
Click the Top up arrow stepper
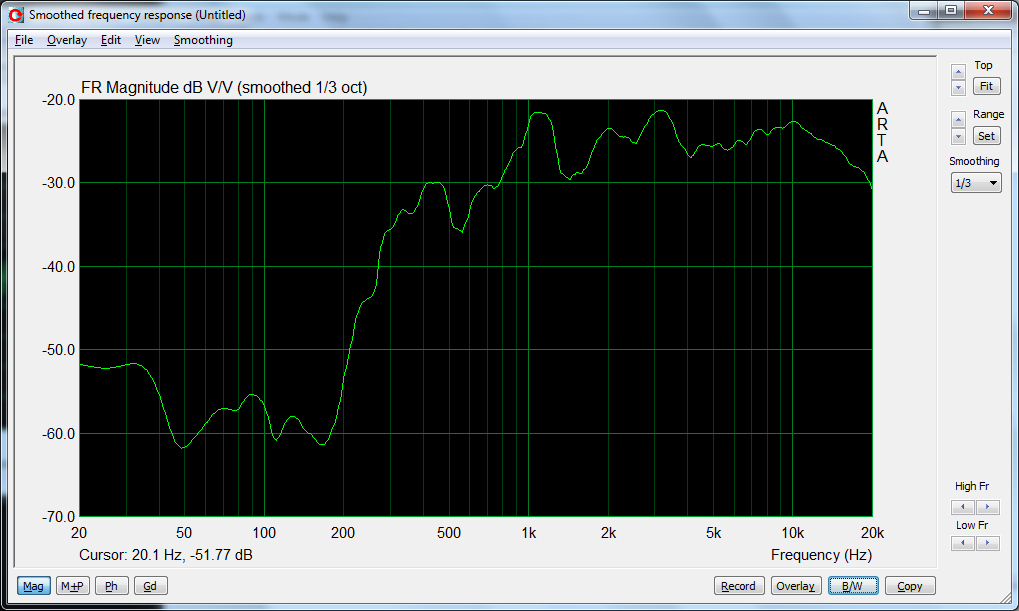point(958,72)
